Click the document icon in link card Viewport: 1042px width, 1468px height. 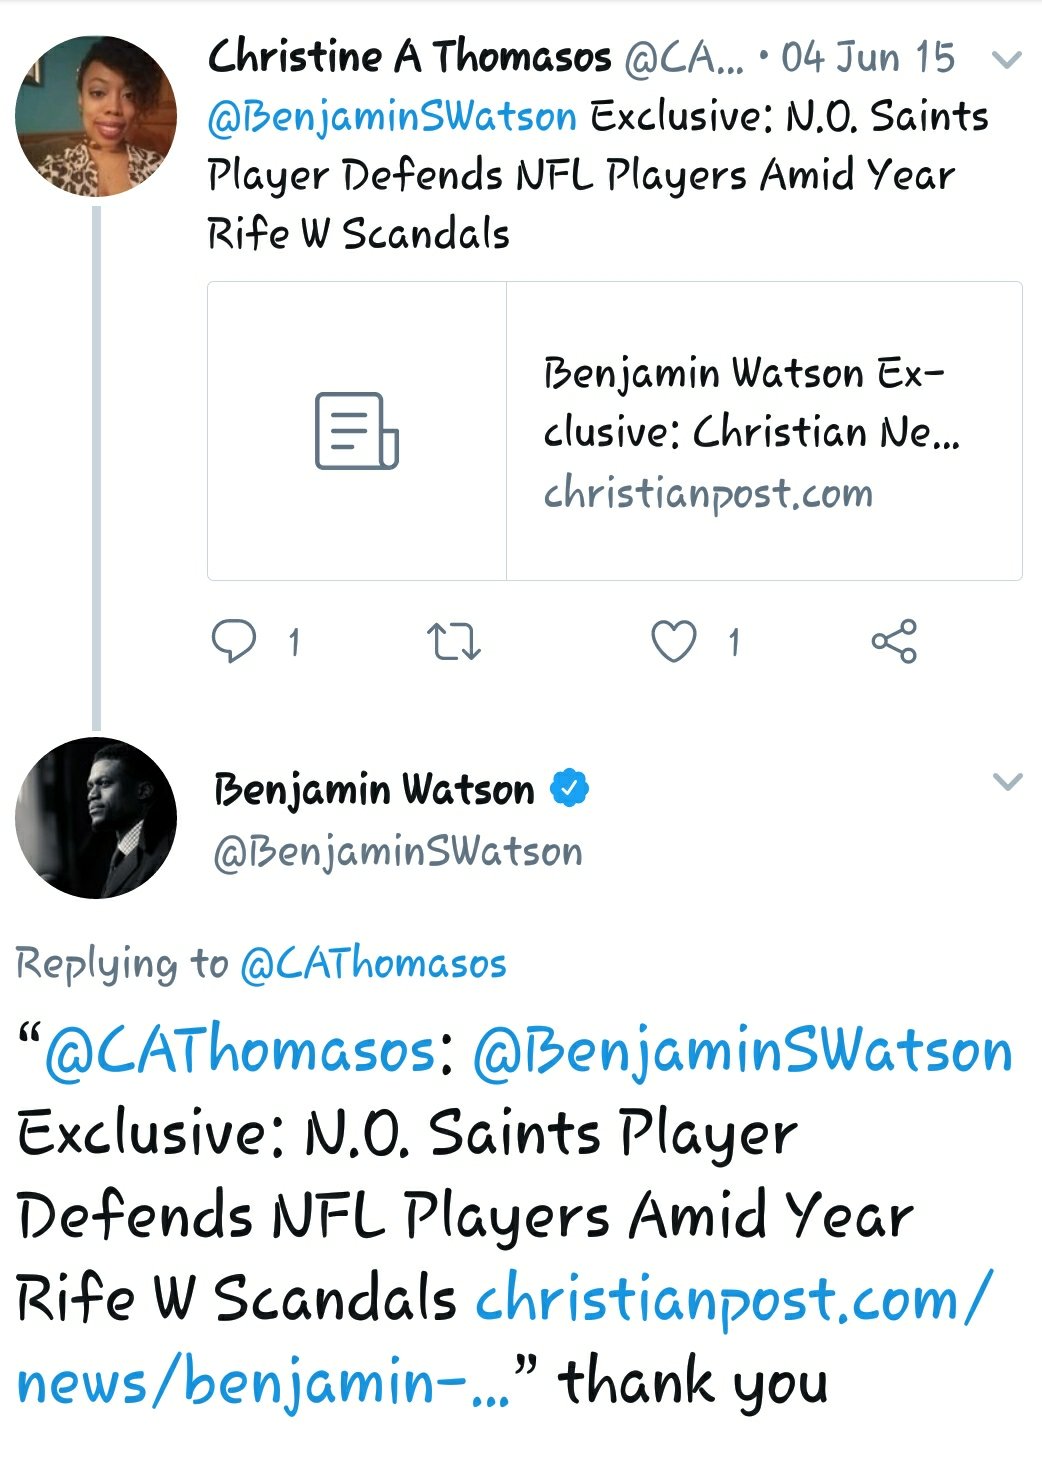click(x=357, y=431)
